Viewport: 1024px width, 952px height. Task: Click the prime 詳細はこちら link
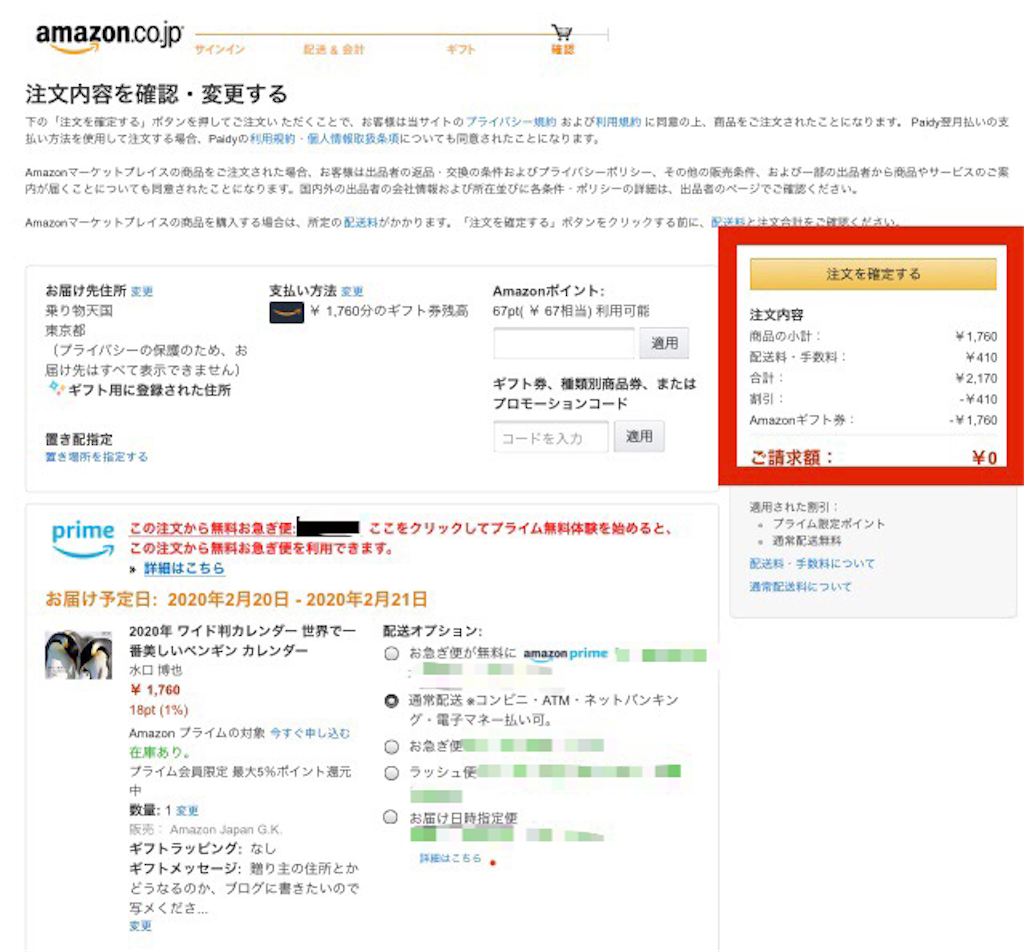pyautogui.click(x=184, y=568)
